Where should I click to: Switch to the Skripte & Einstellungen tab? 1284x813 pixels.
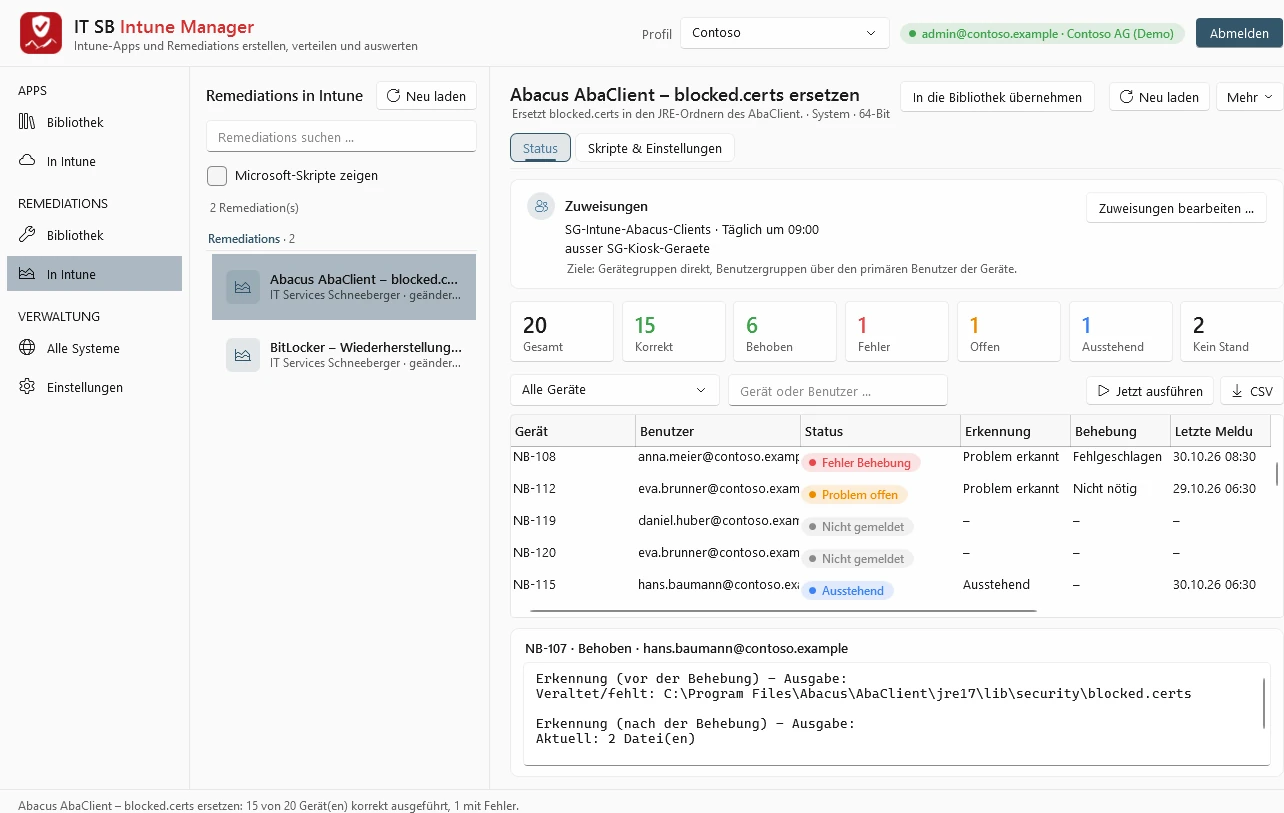click(x=655, y=148)
